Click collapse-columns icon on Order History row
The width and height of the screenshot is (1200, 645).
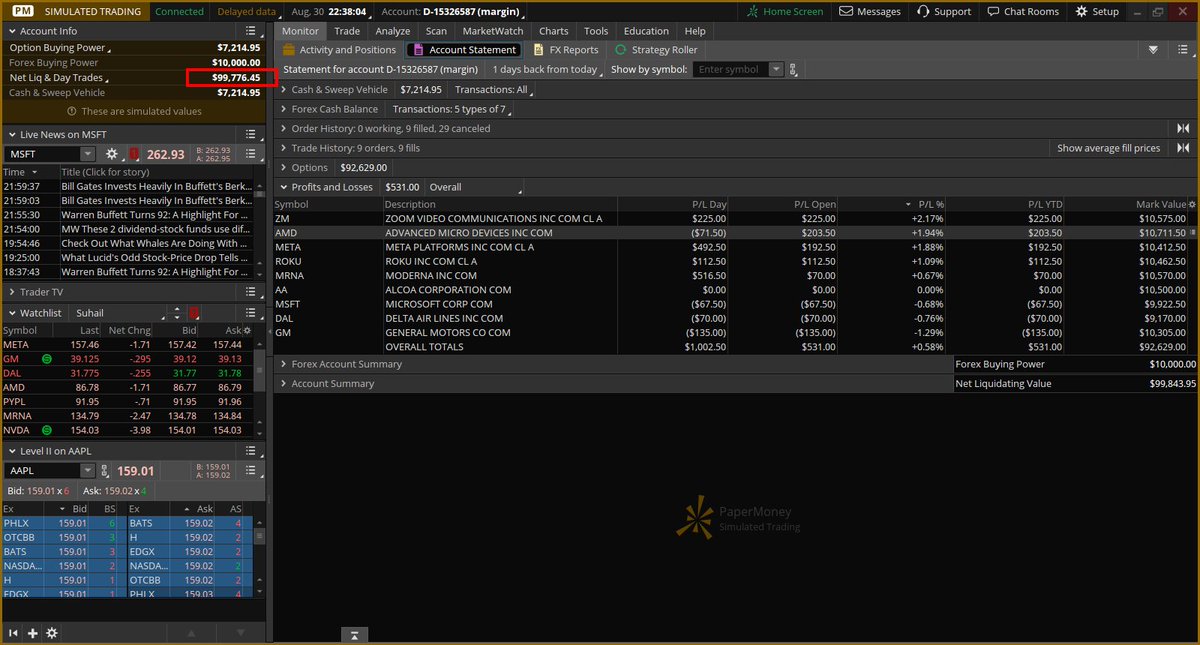[x=1183, y=128]
